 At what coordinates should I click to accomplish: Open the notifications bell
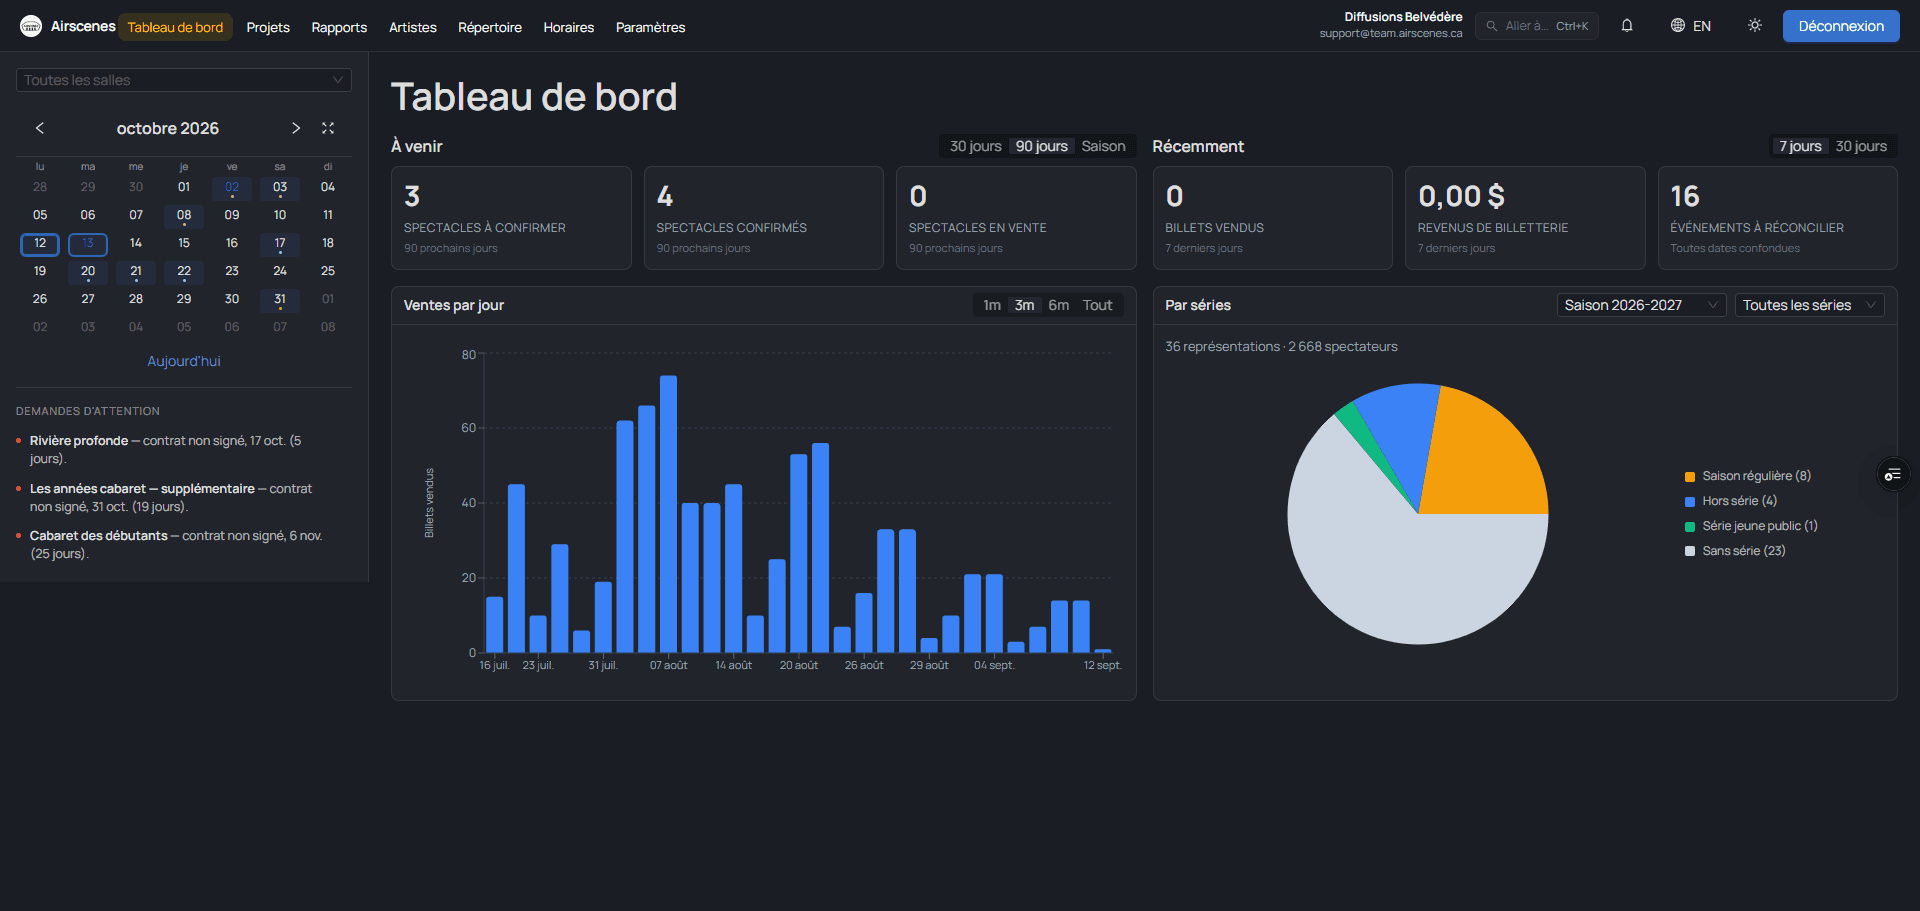pos(1627,26)
